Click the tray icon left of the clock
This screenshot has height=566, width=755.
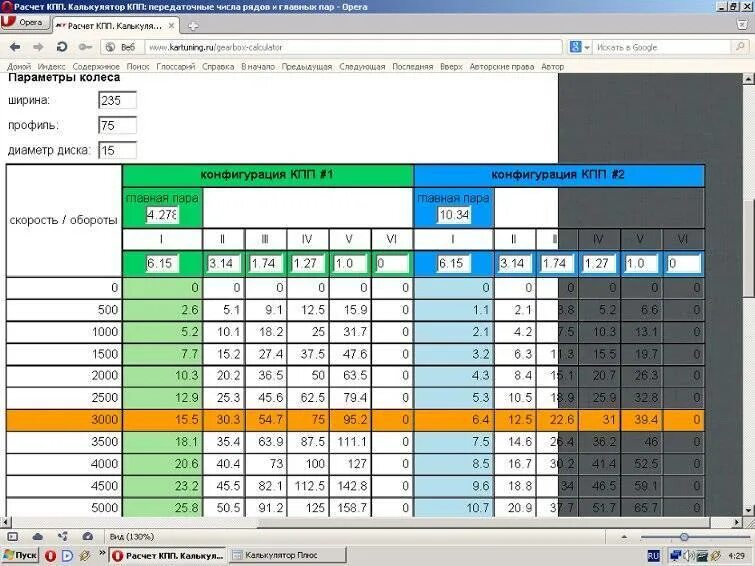[716, 556]
